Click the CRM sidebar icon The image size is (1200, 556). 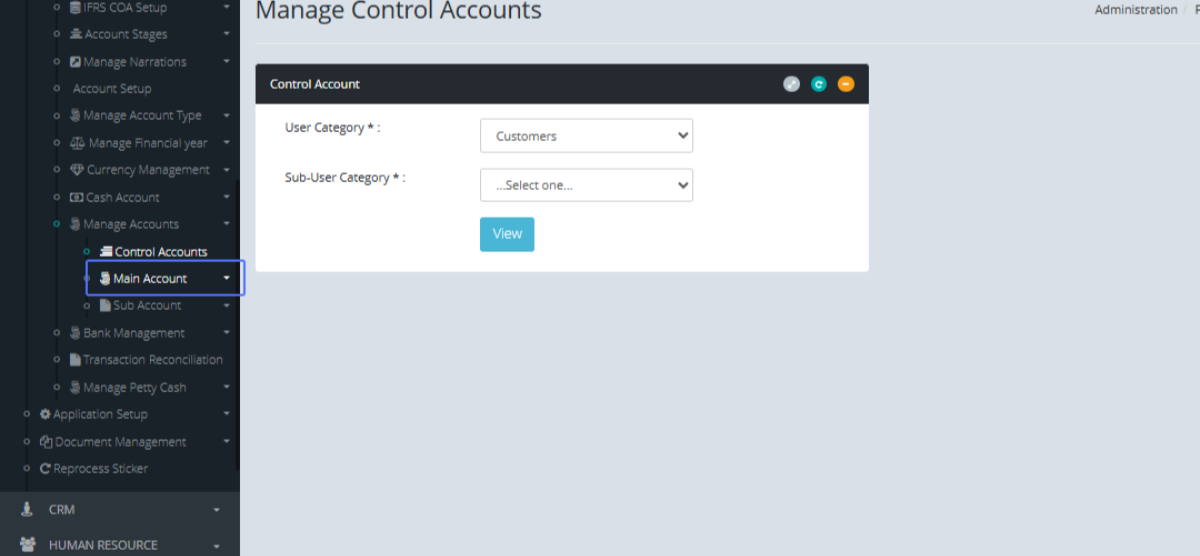(27, 509)
